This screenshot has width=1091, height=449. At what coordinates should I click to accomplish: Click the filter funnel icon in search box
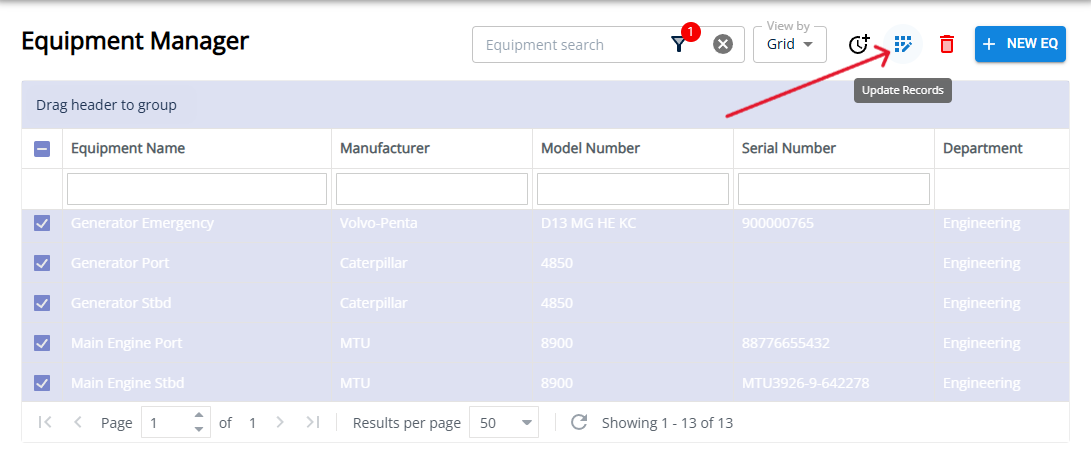point(679,44)
